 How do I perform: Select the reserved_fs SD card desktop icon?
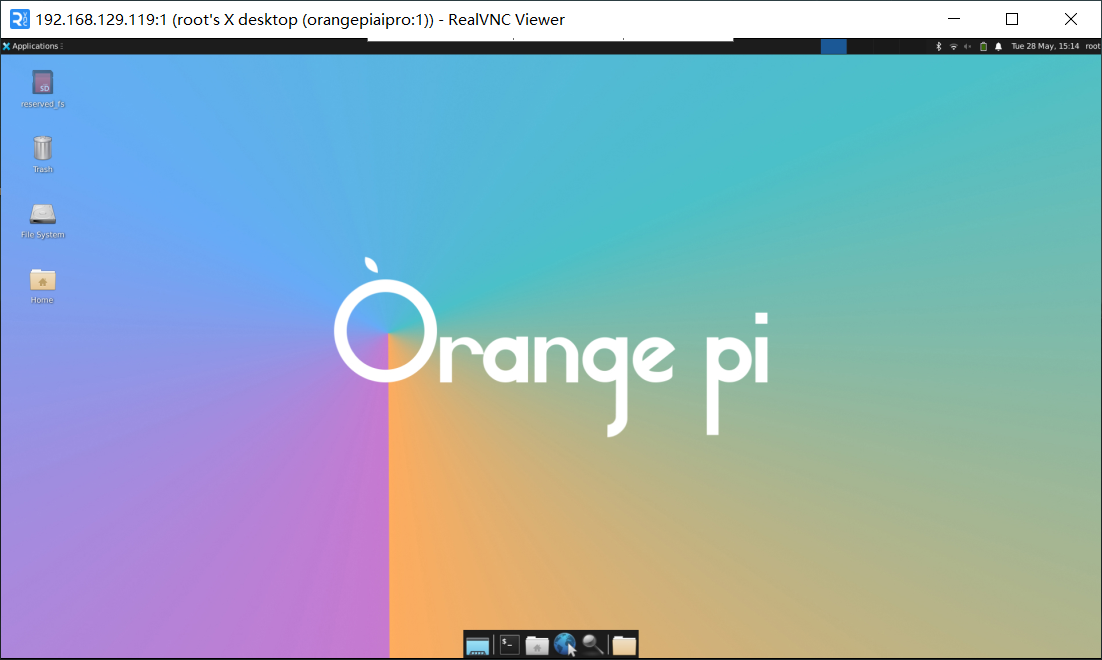(x=42, y=89)
